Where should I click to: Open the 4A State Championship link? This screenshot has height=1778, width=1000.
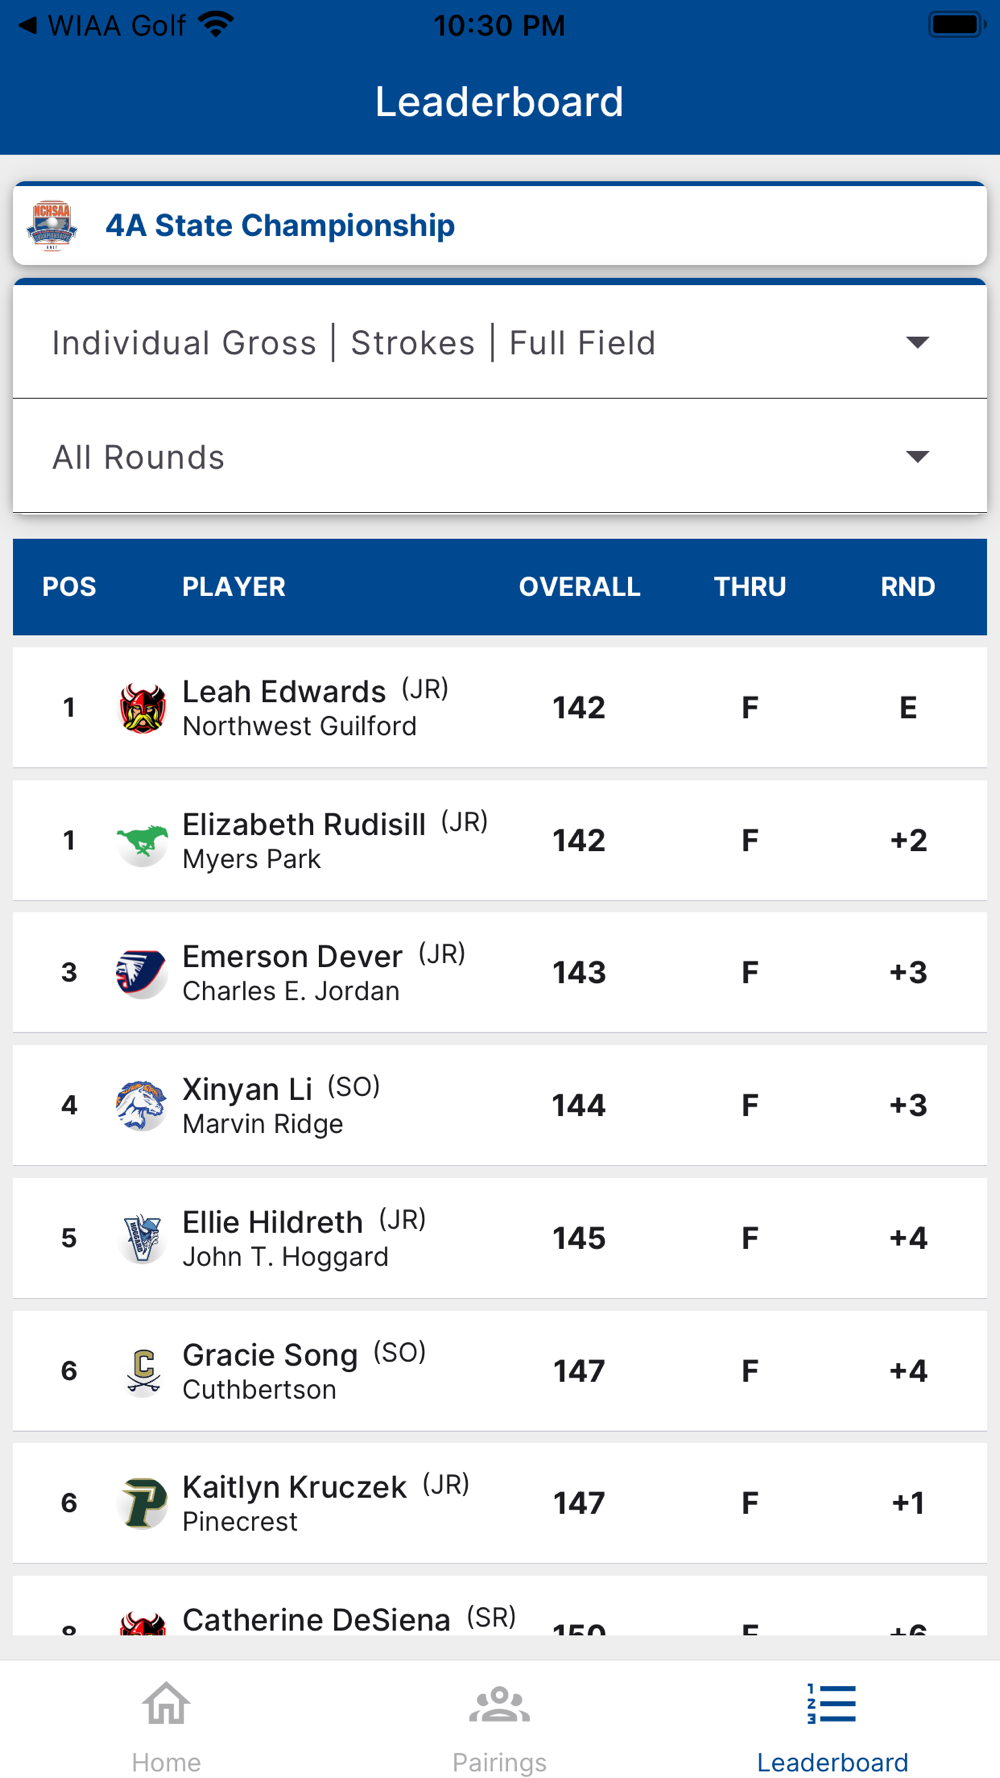coord(280,226)
